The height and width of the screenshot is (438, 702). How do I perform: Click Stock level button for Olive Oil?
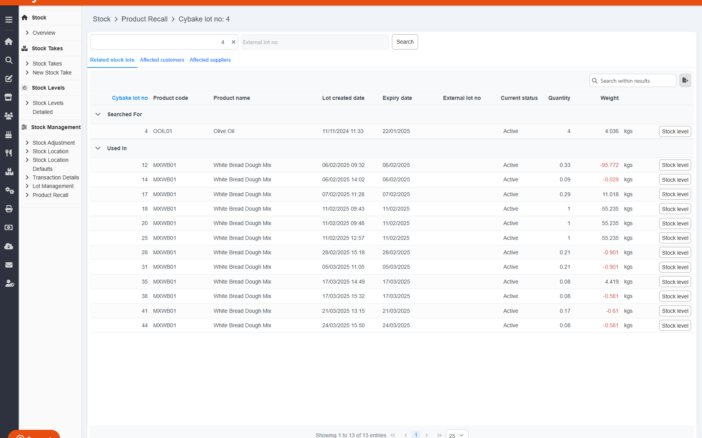(675, 131)
